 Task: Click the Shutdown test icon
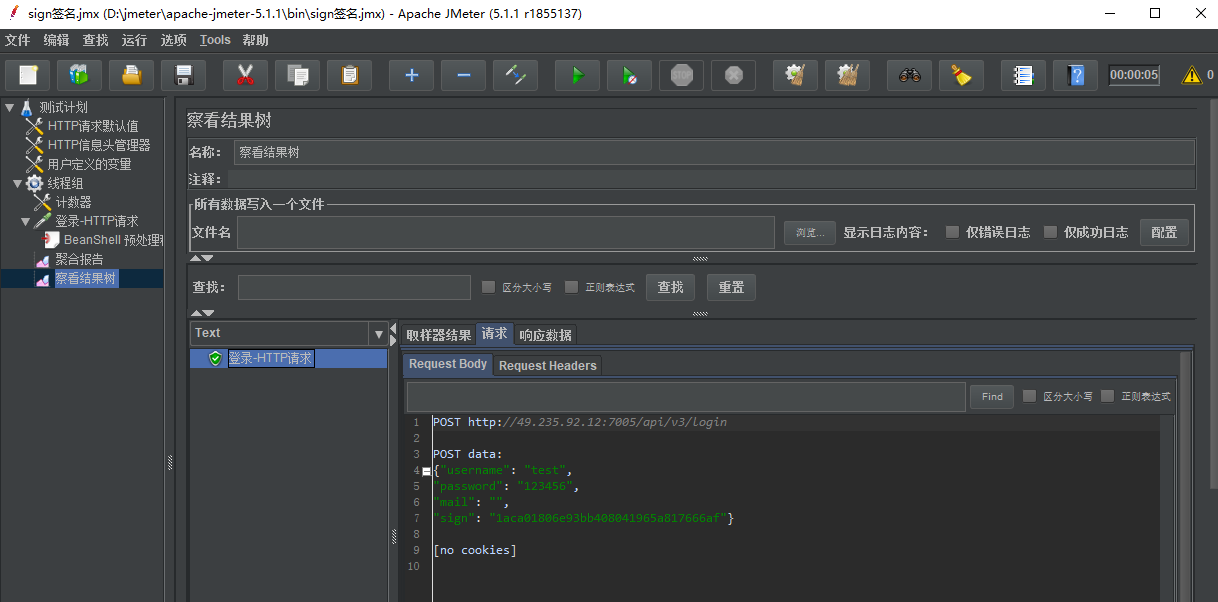[x=733, y=75]
